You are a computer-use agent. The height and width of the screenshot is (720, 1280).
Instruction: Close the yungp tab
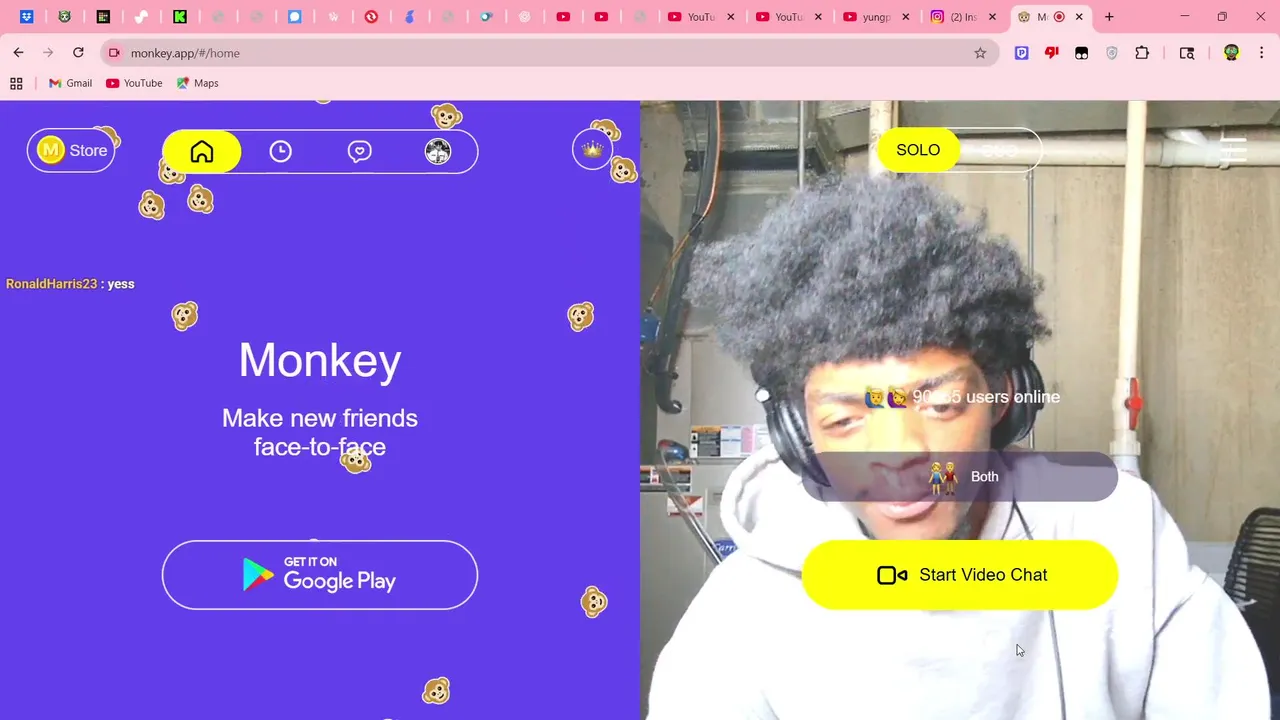[906, 17]
